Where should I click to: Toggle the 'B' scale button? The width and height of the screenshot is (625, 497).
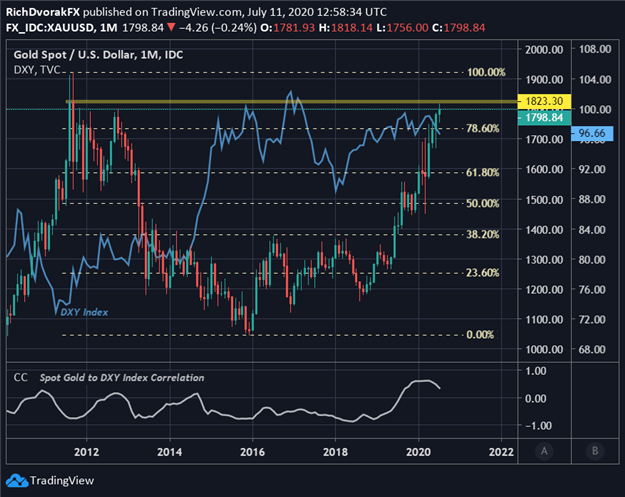(x=595, y=451)
